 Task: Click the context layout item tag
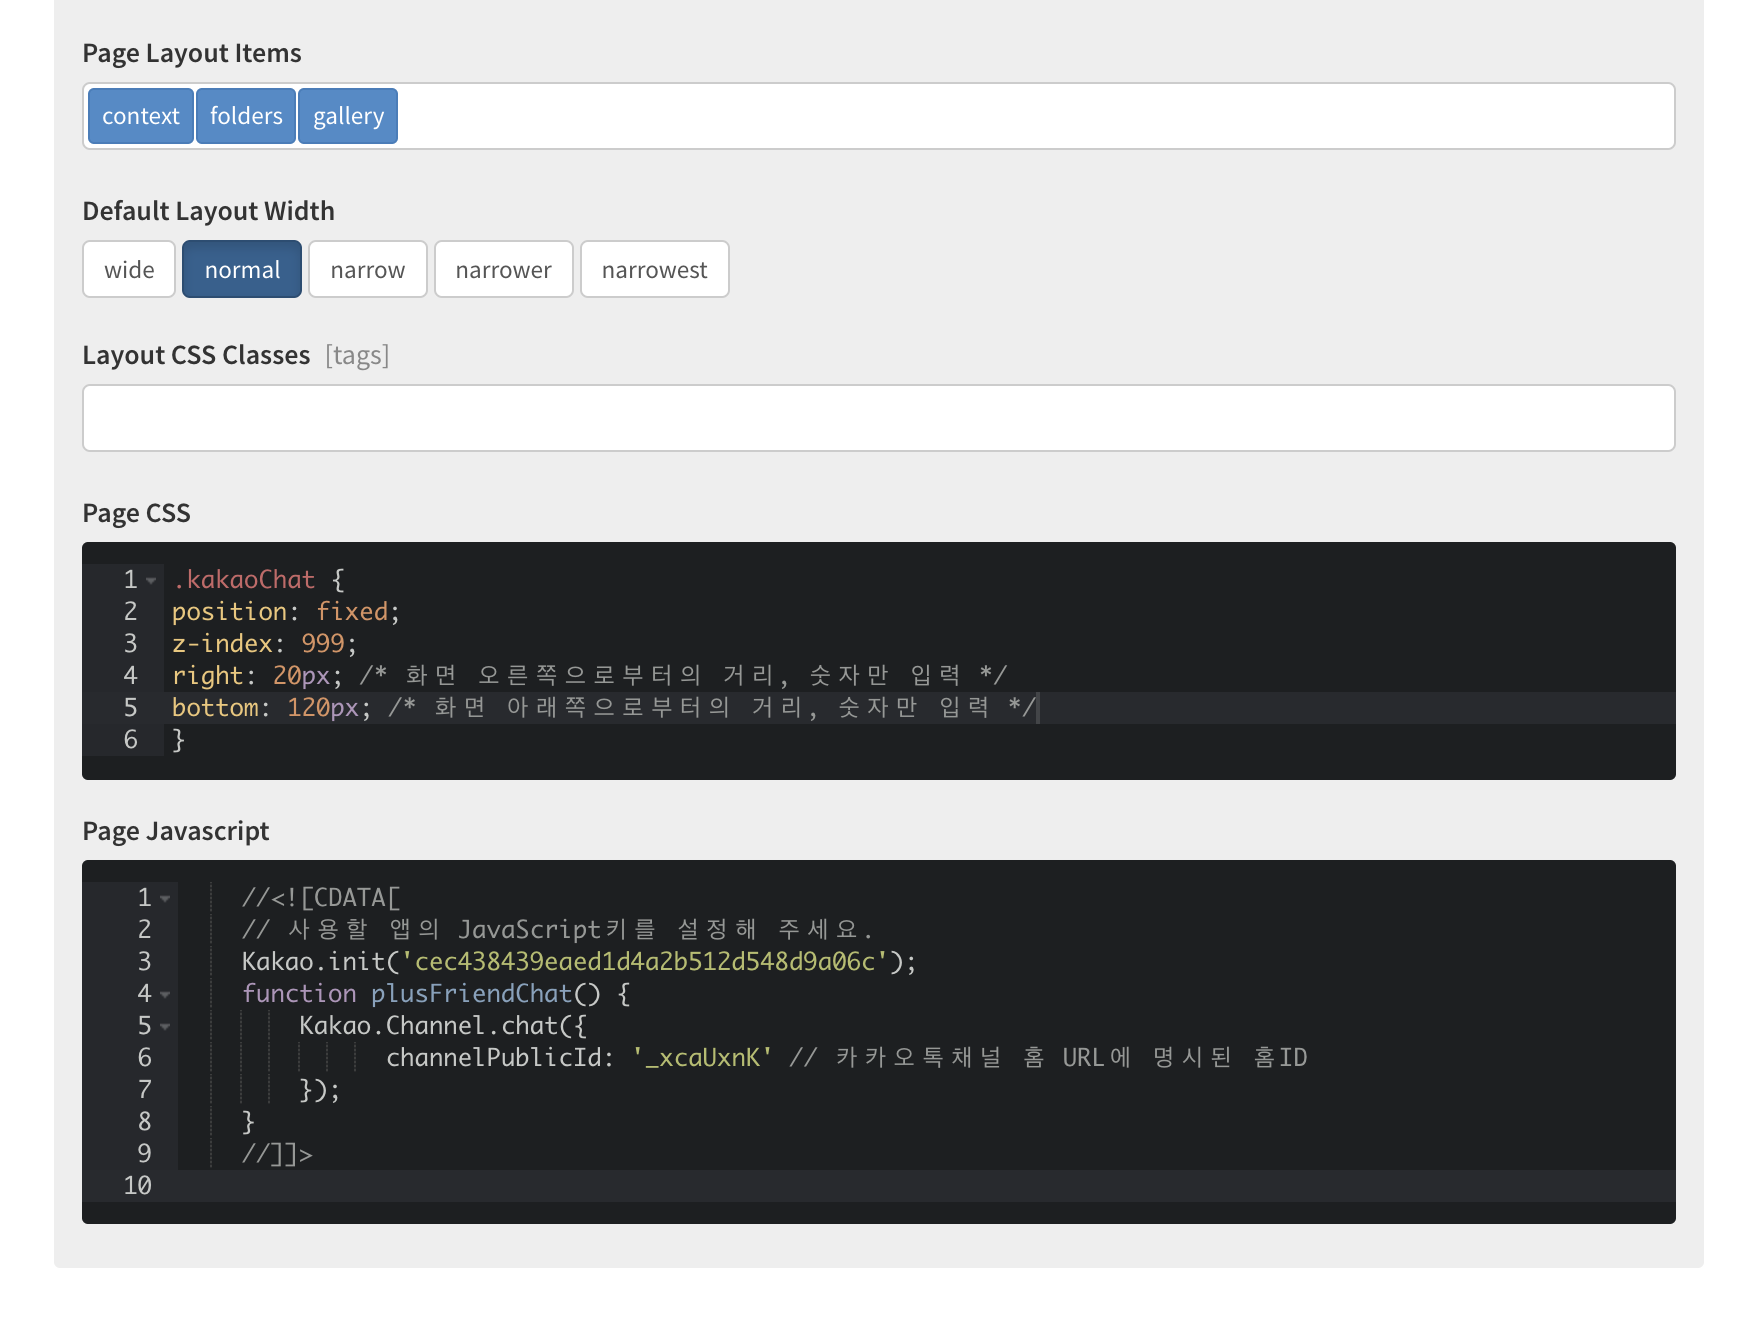tap(140, 116)
